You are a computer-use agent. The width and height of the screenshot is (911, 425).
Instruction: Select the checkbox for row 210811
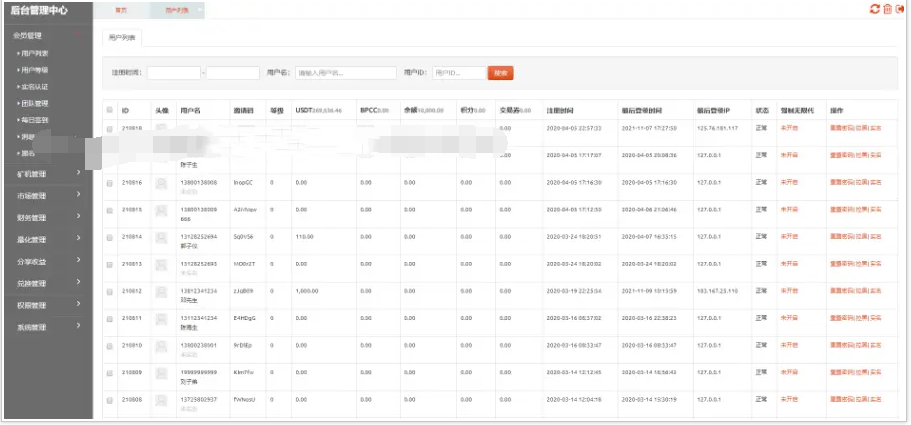110,318
